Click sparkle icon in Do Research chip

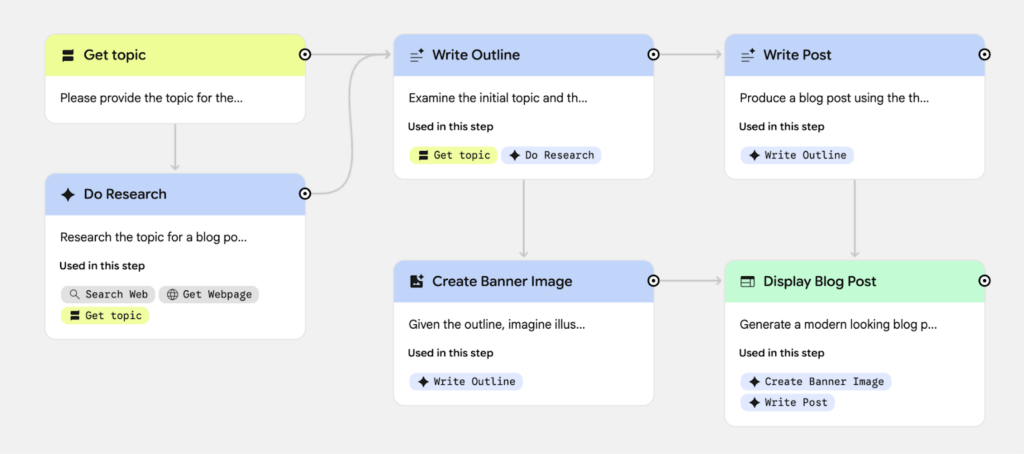coord(515,155)
